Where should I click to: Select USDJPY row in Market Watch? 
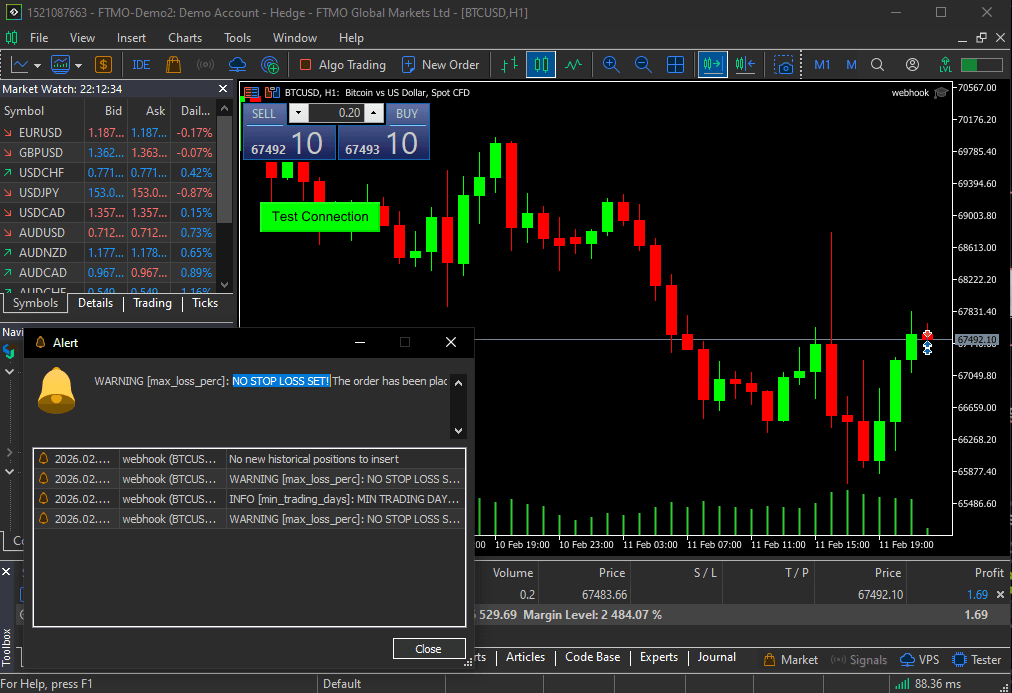tap(108, 192)
